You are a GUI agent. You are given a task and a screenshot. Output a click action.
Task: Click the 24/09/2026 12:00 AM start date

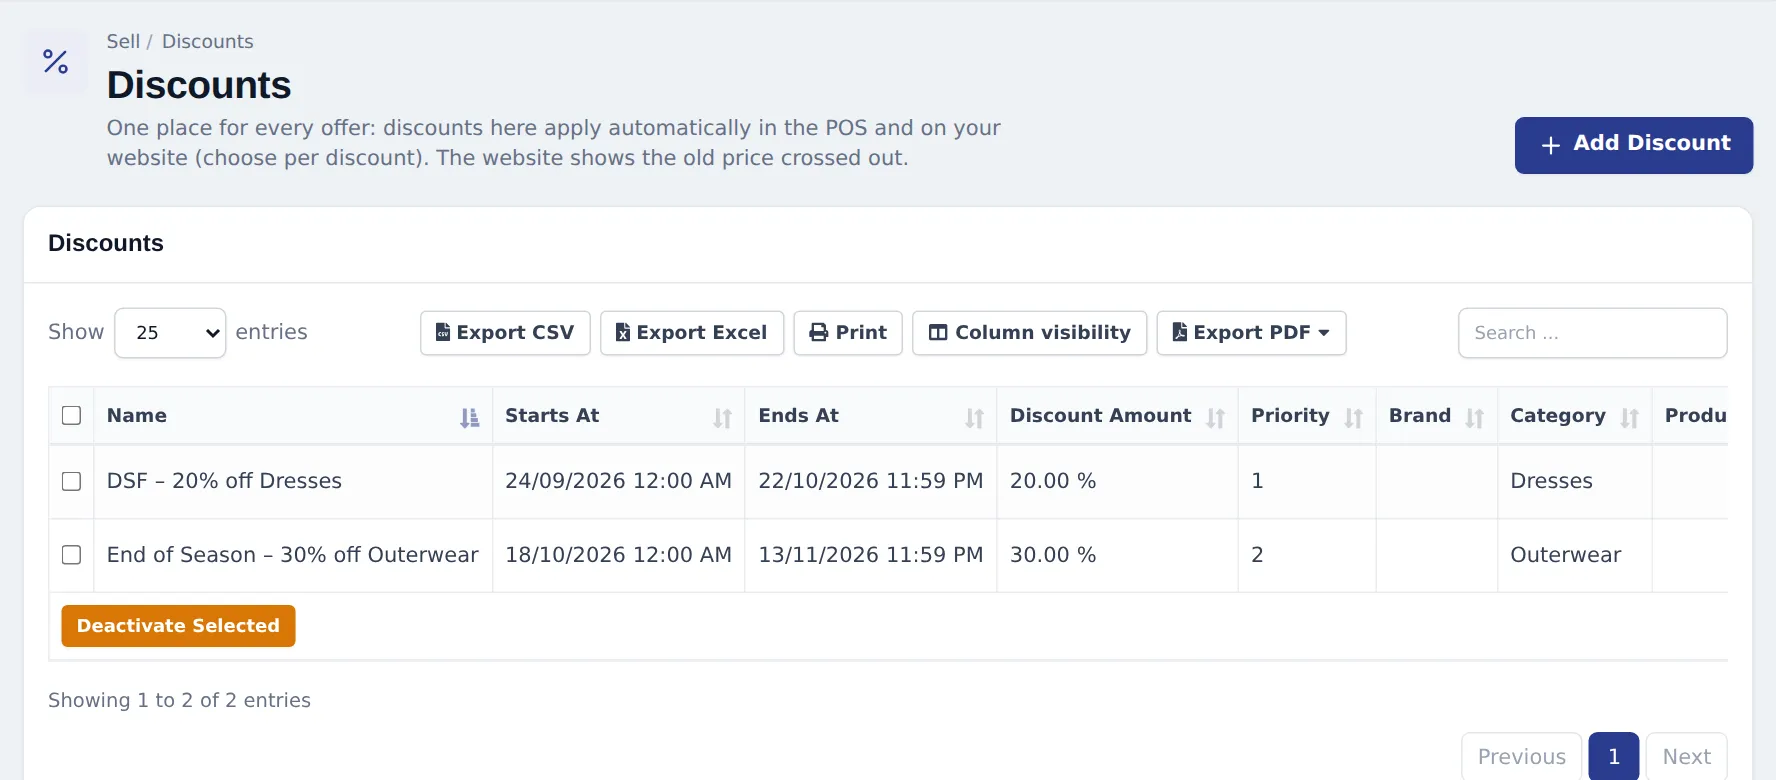618,481
